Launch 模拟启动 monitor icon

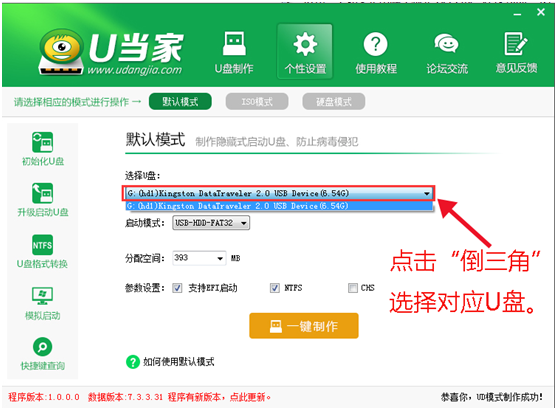[43, 296]
